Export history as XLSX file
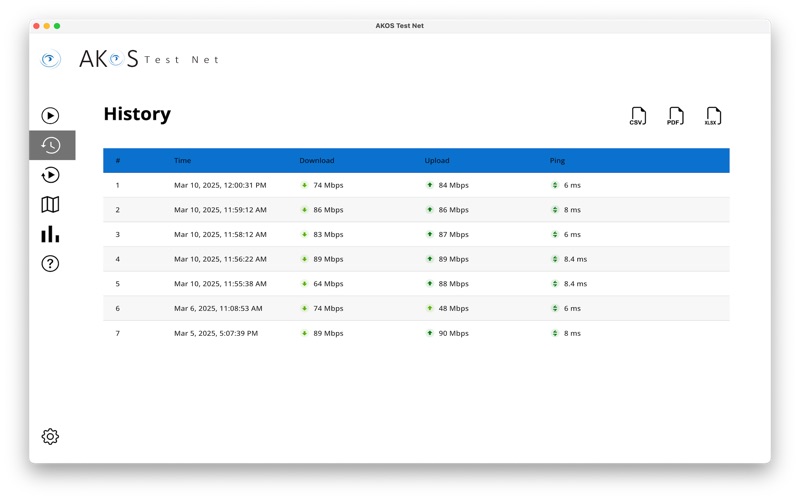 [x=713, y=116]
